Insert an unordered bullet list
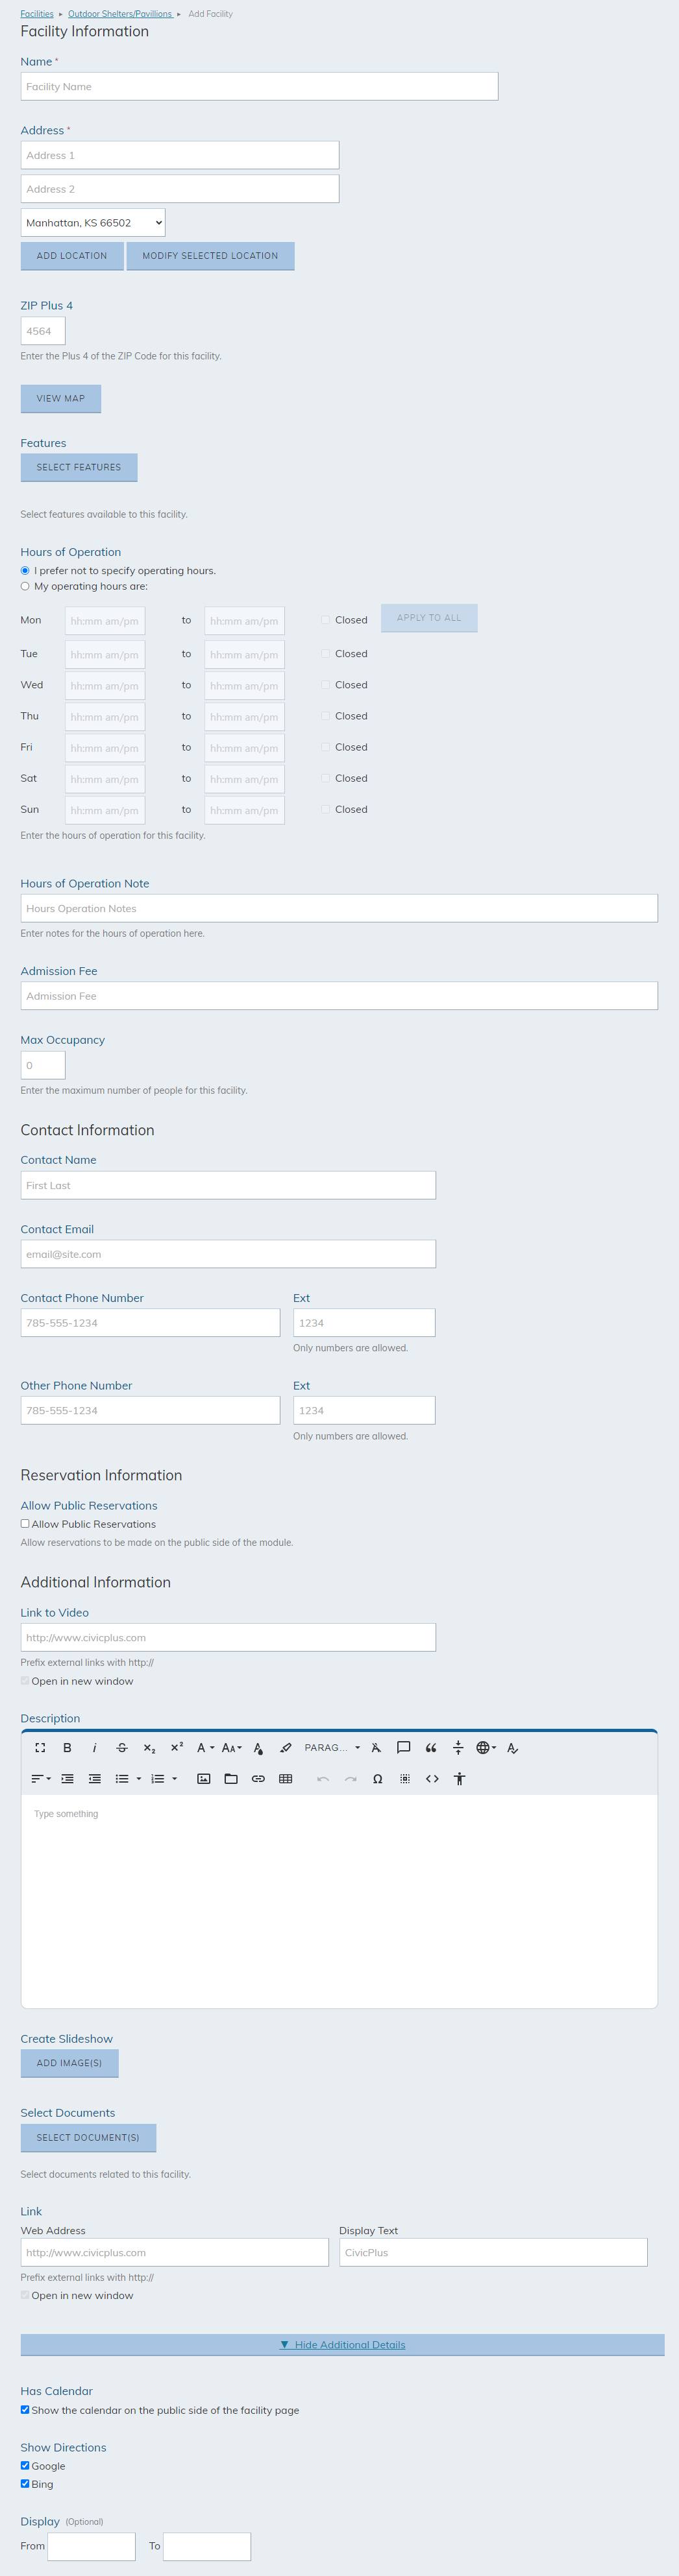The height and width of the screenshot is (2576, 679). tap(122, 1779)
